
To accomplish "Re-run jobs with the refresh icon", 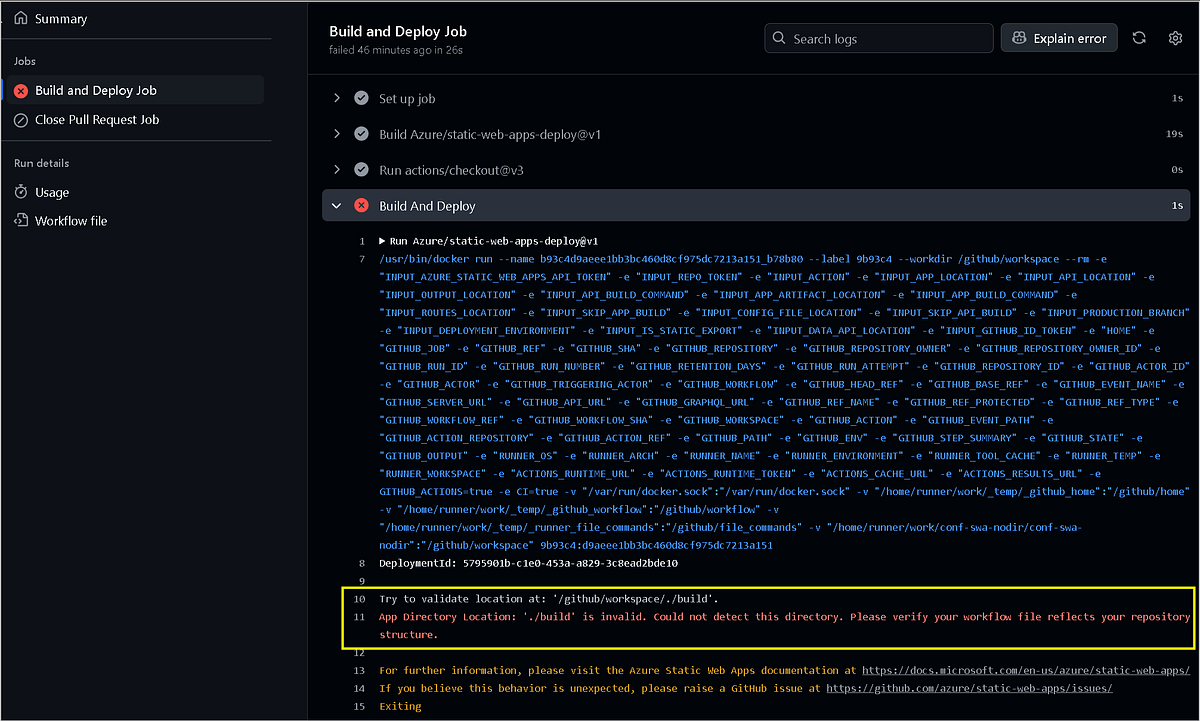I will coord(1139,38).
